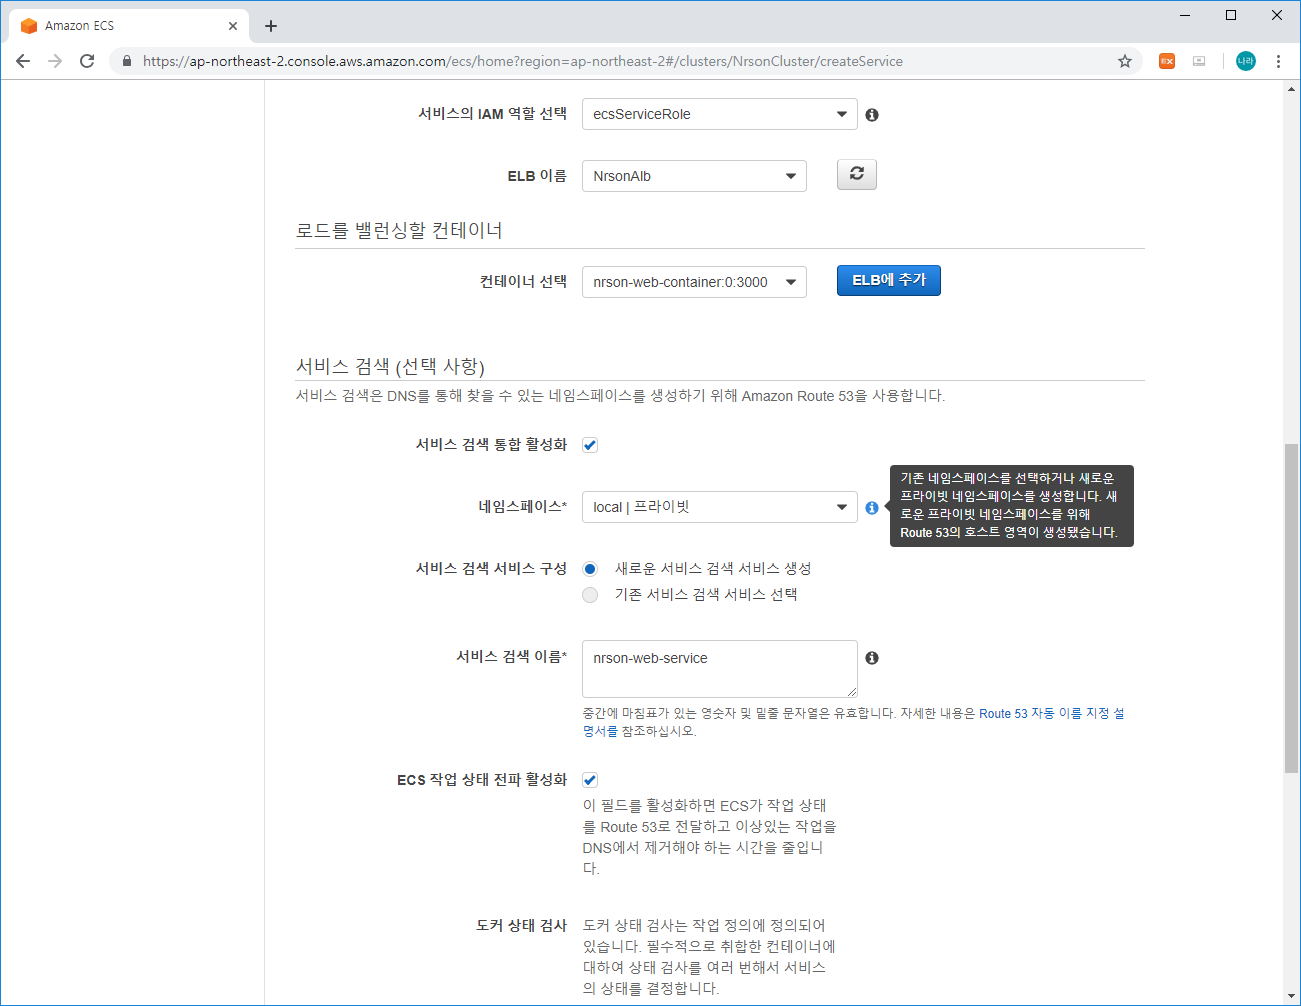Toggle service discovery integration checkbox

tap(590, 445)
